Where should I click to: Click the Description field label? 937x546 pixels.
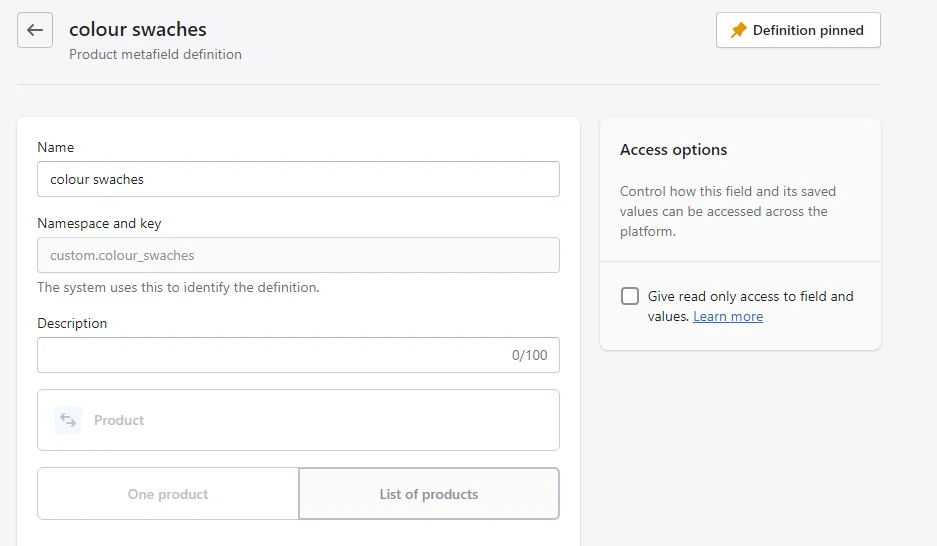pos(72,323)
